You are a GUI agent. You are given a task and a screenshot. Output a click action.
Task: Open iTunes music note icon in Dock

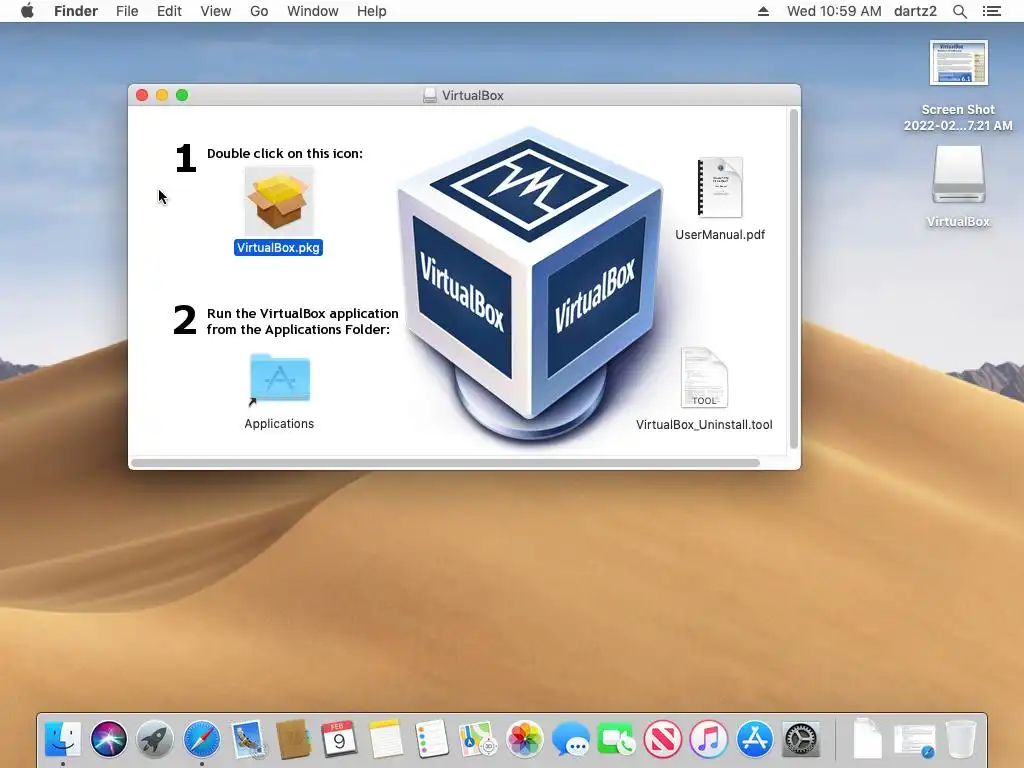(709, 739)
